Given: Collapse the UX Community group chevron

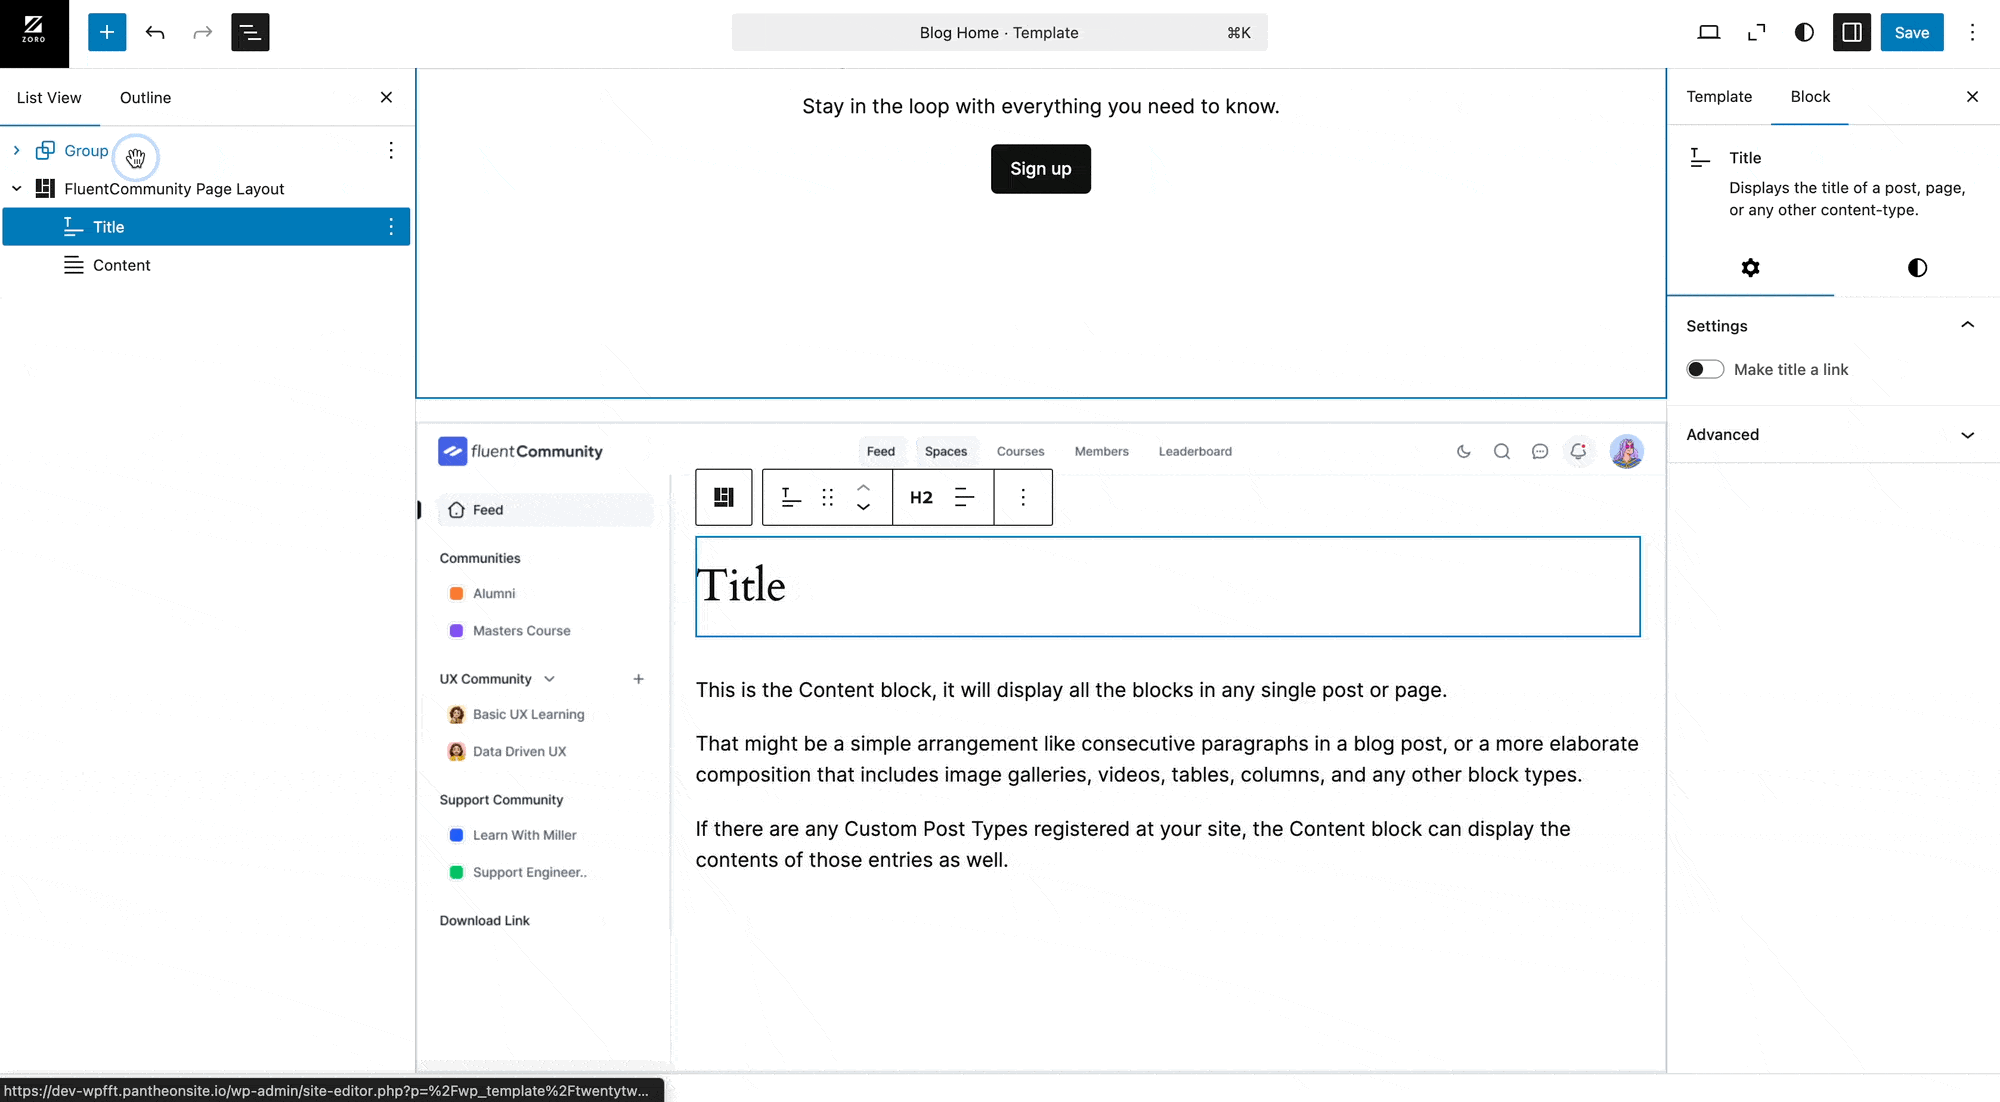Looking at the screenshot, I should [549, 679].
